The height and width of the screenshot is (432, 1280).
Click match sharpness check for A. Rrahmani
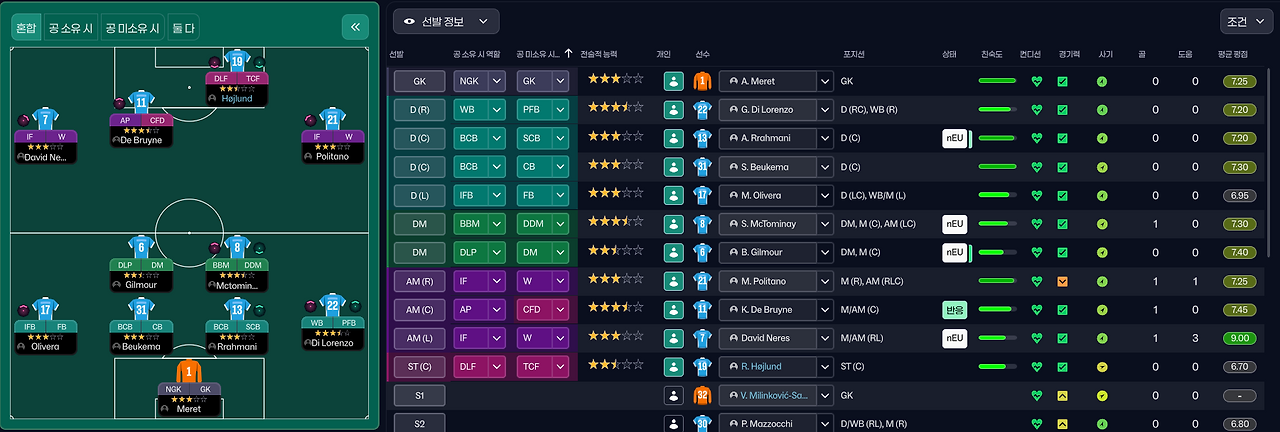click(x=1063, y=139)
